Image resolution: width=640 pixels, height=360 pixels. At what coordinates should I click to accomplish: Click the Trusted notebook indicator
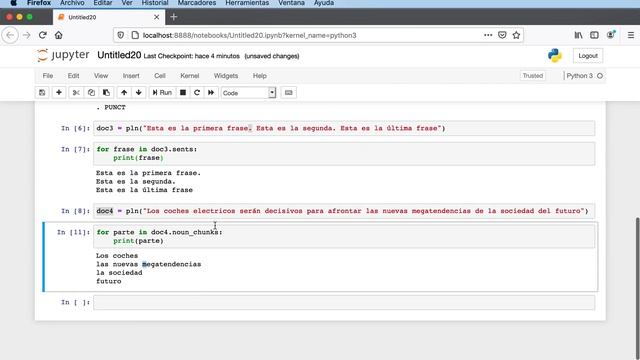(x=533, y=76)
